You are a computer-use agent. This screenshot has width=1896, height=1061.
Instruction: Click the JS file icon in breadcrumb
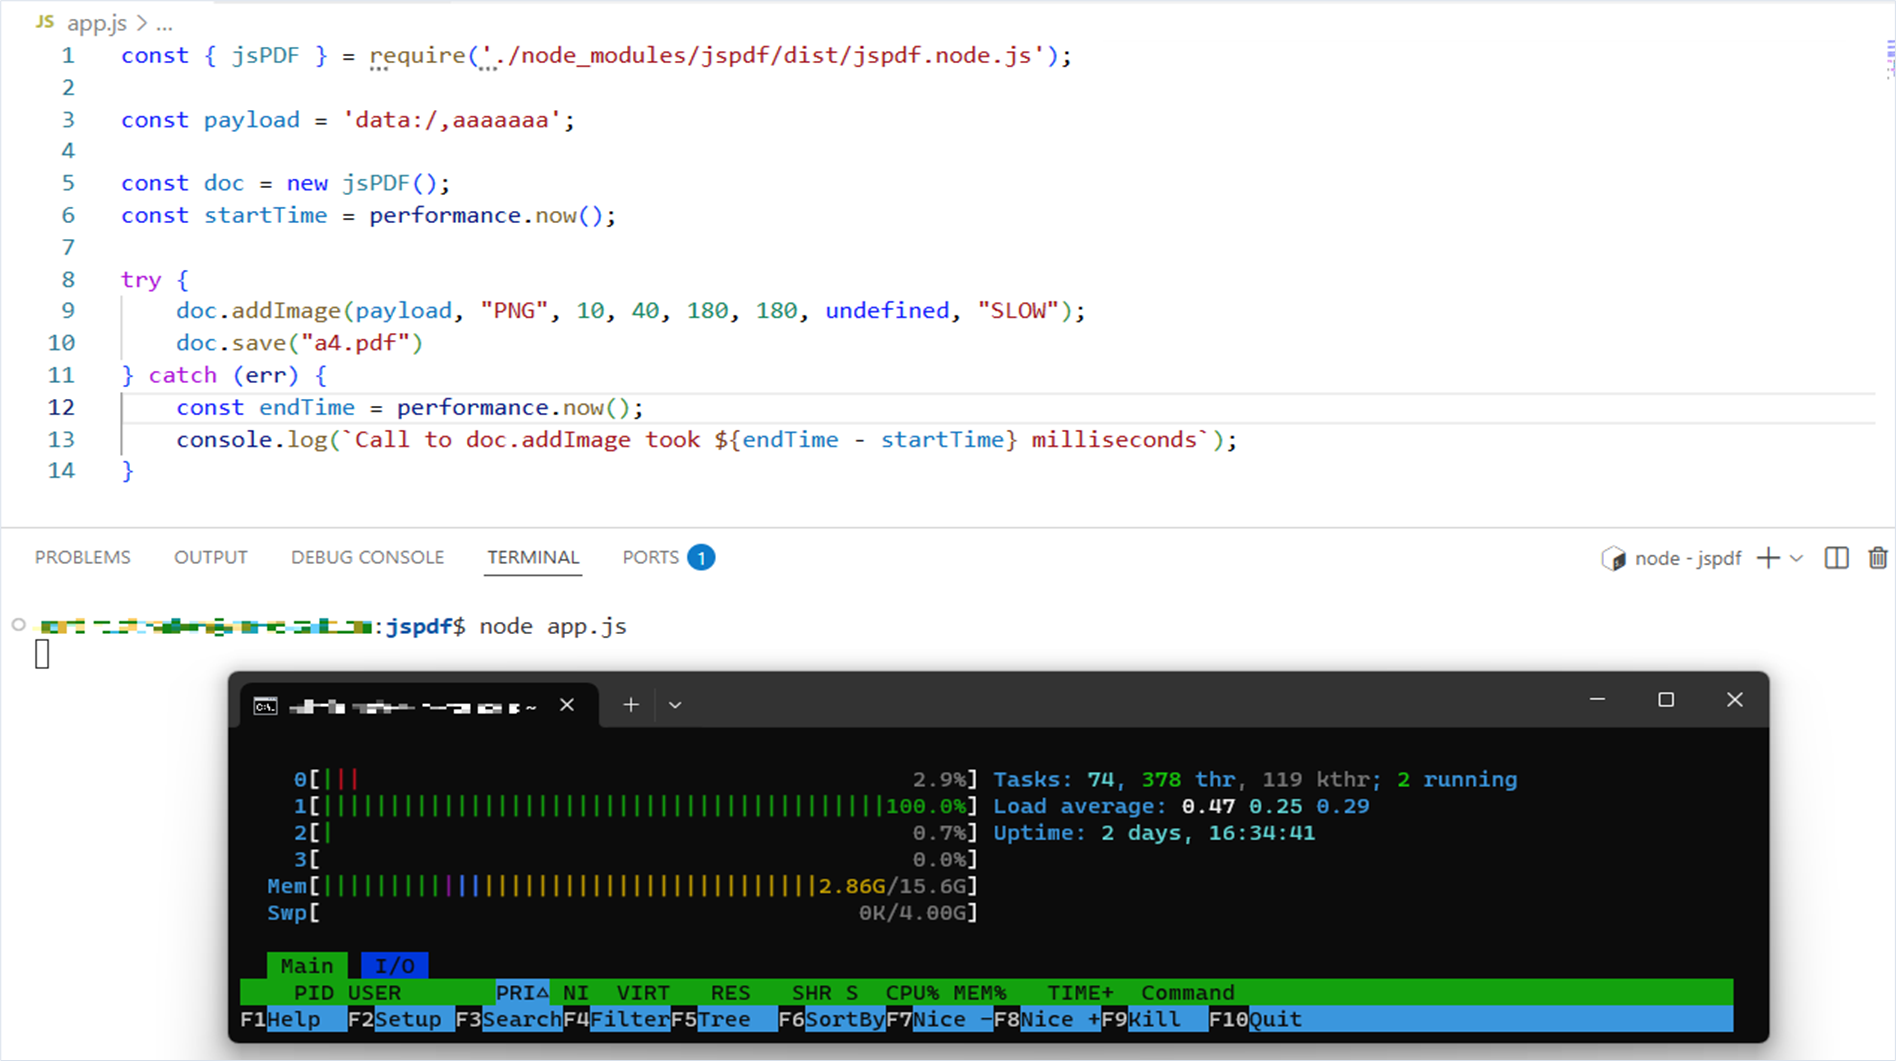(x=45, y=22)
